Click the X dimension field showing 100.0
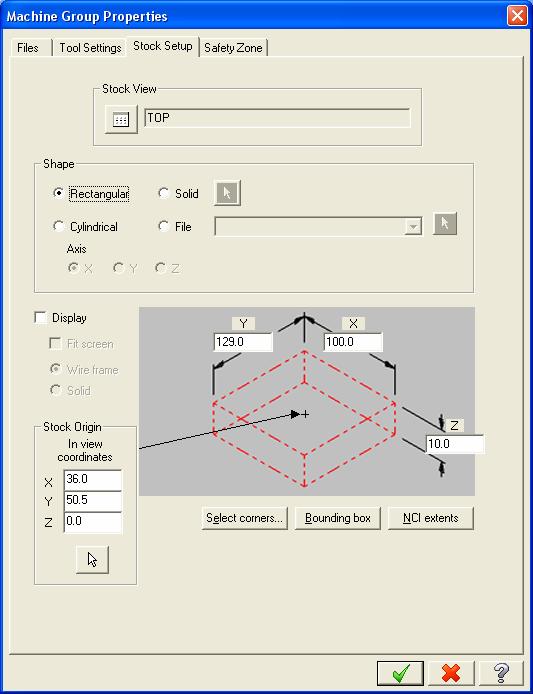The height and width of the screenshot is (694, 533). pos(353,342)
